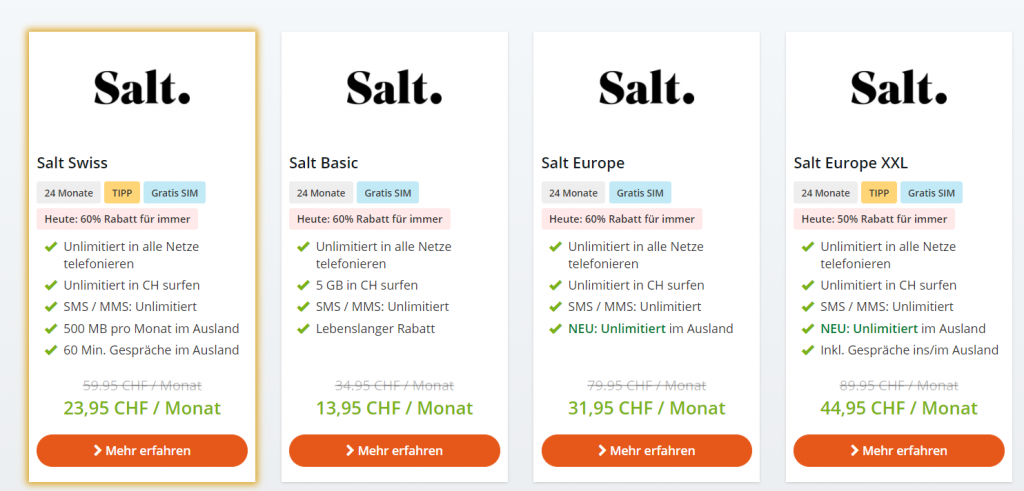Click the 13,95 CHF / Monat price

tap(394, 408)
